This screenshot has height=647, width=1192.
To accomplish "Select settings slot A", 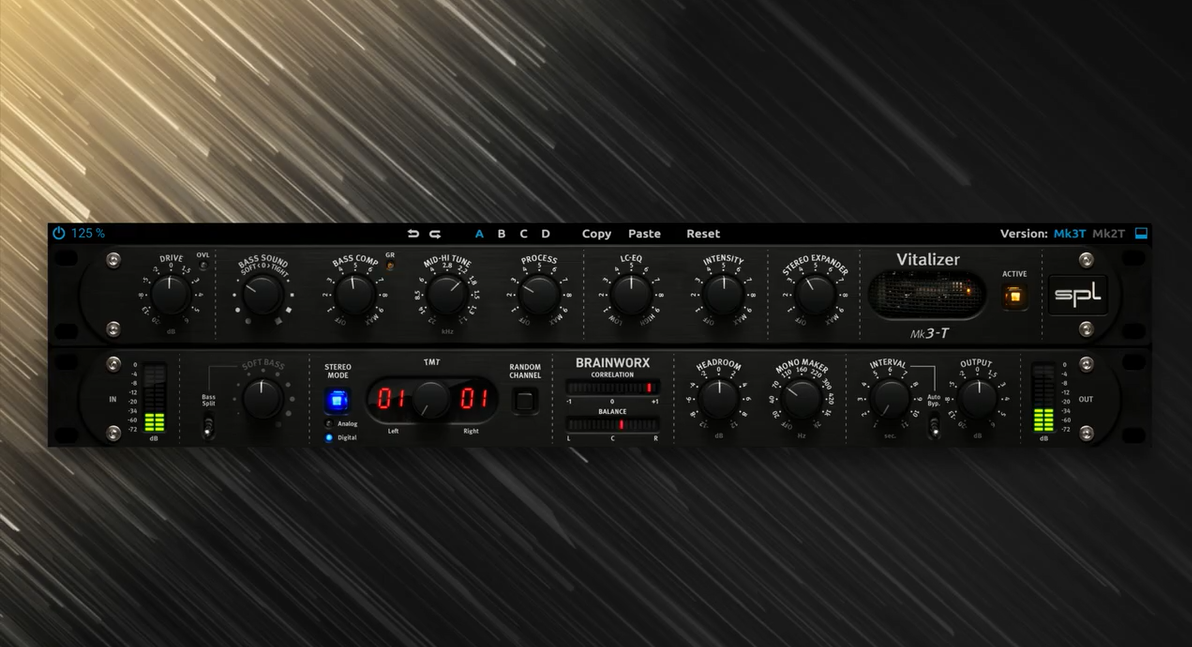I will point(479,233).
